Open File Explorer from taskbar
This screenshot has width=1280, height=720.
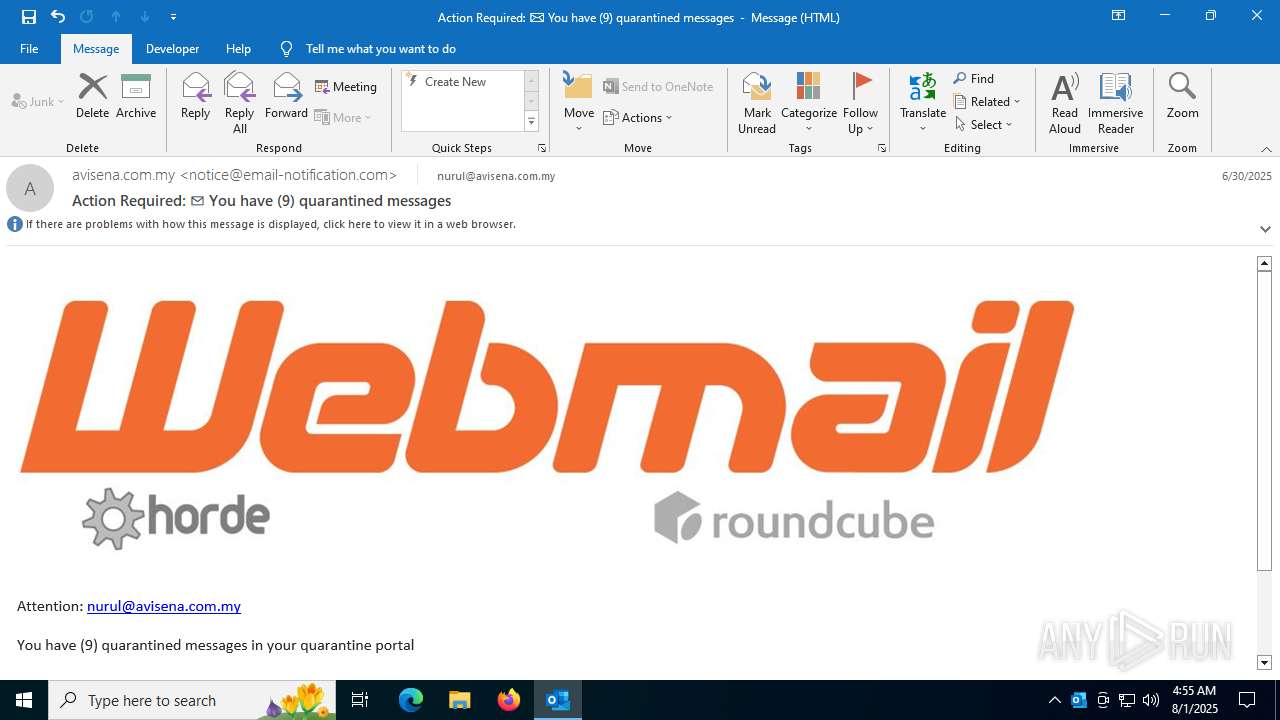point(459,700)
